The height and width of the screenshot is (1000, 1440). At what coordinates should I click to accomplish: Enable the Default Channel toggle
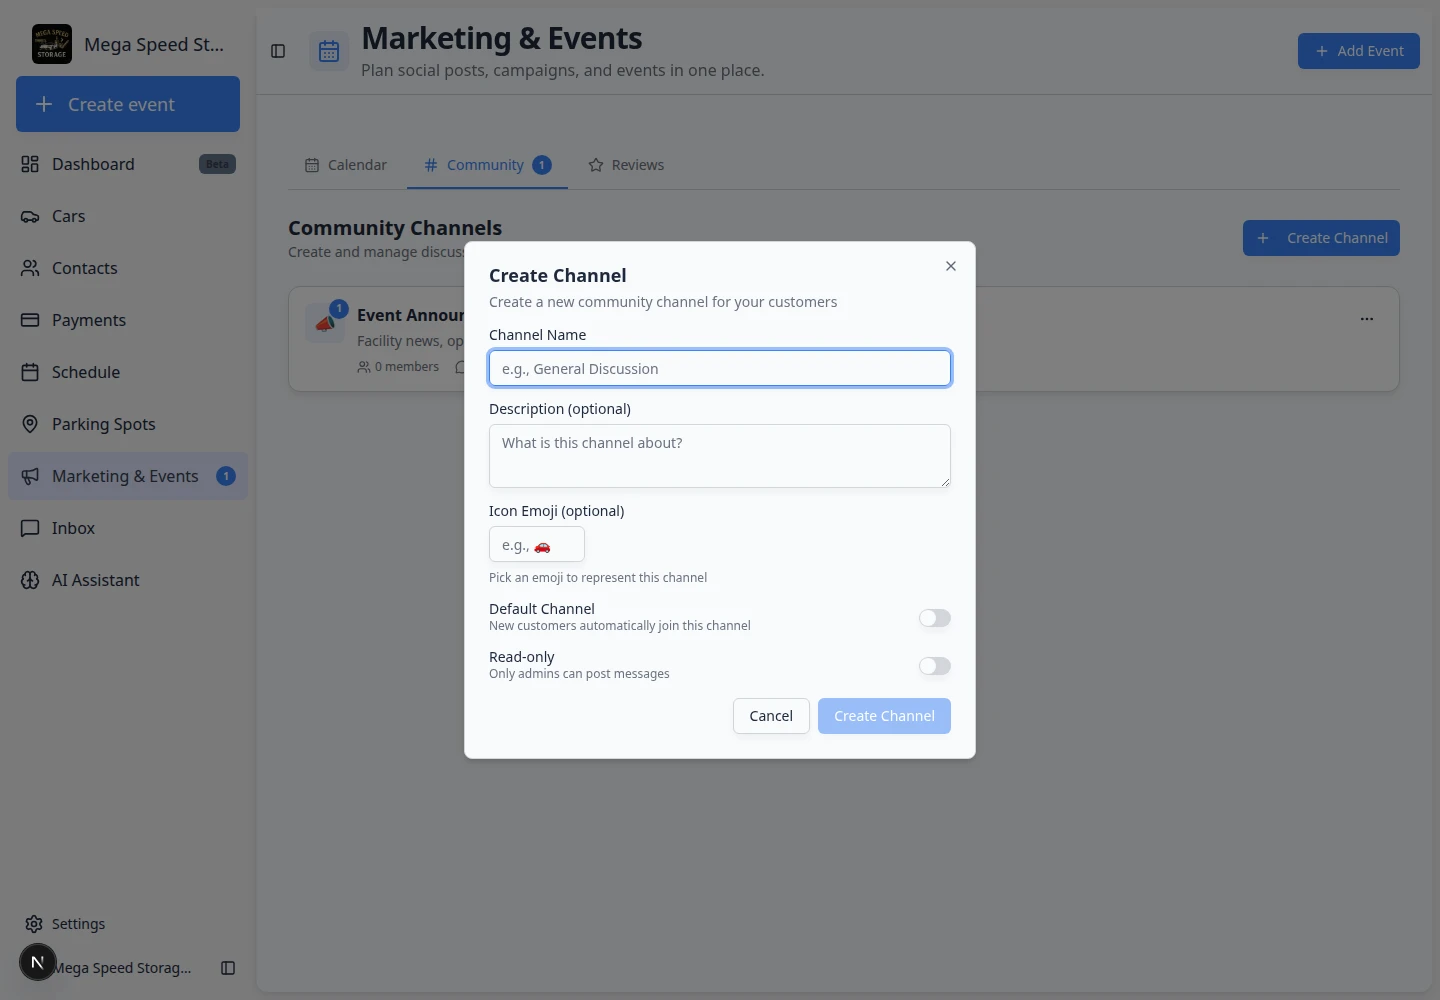tap(935, 618)
